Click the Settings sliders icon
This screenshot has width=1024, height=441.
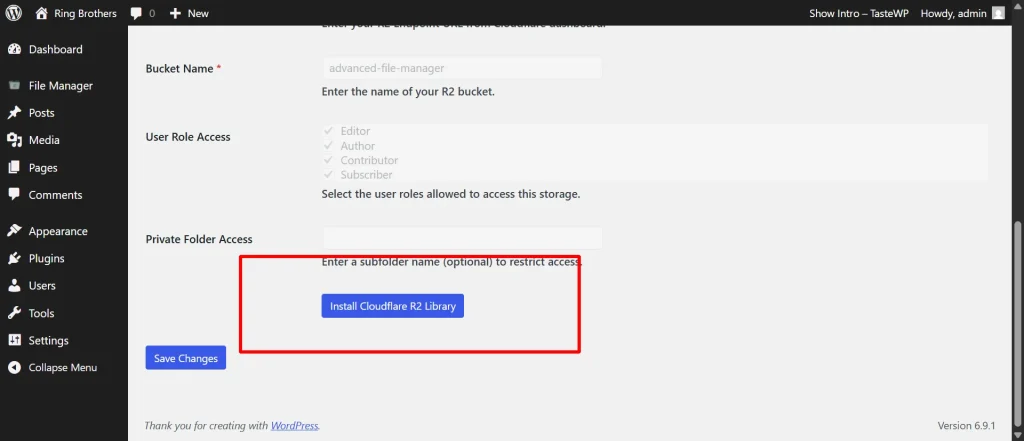[x=14, y=340]
